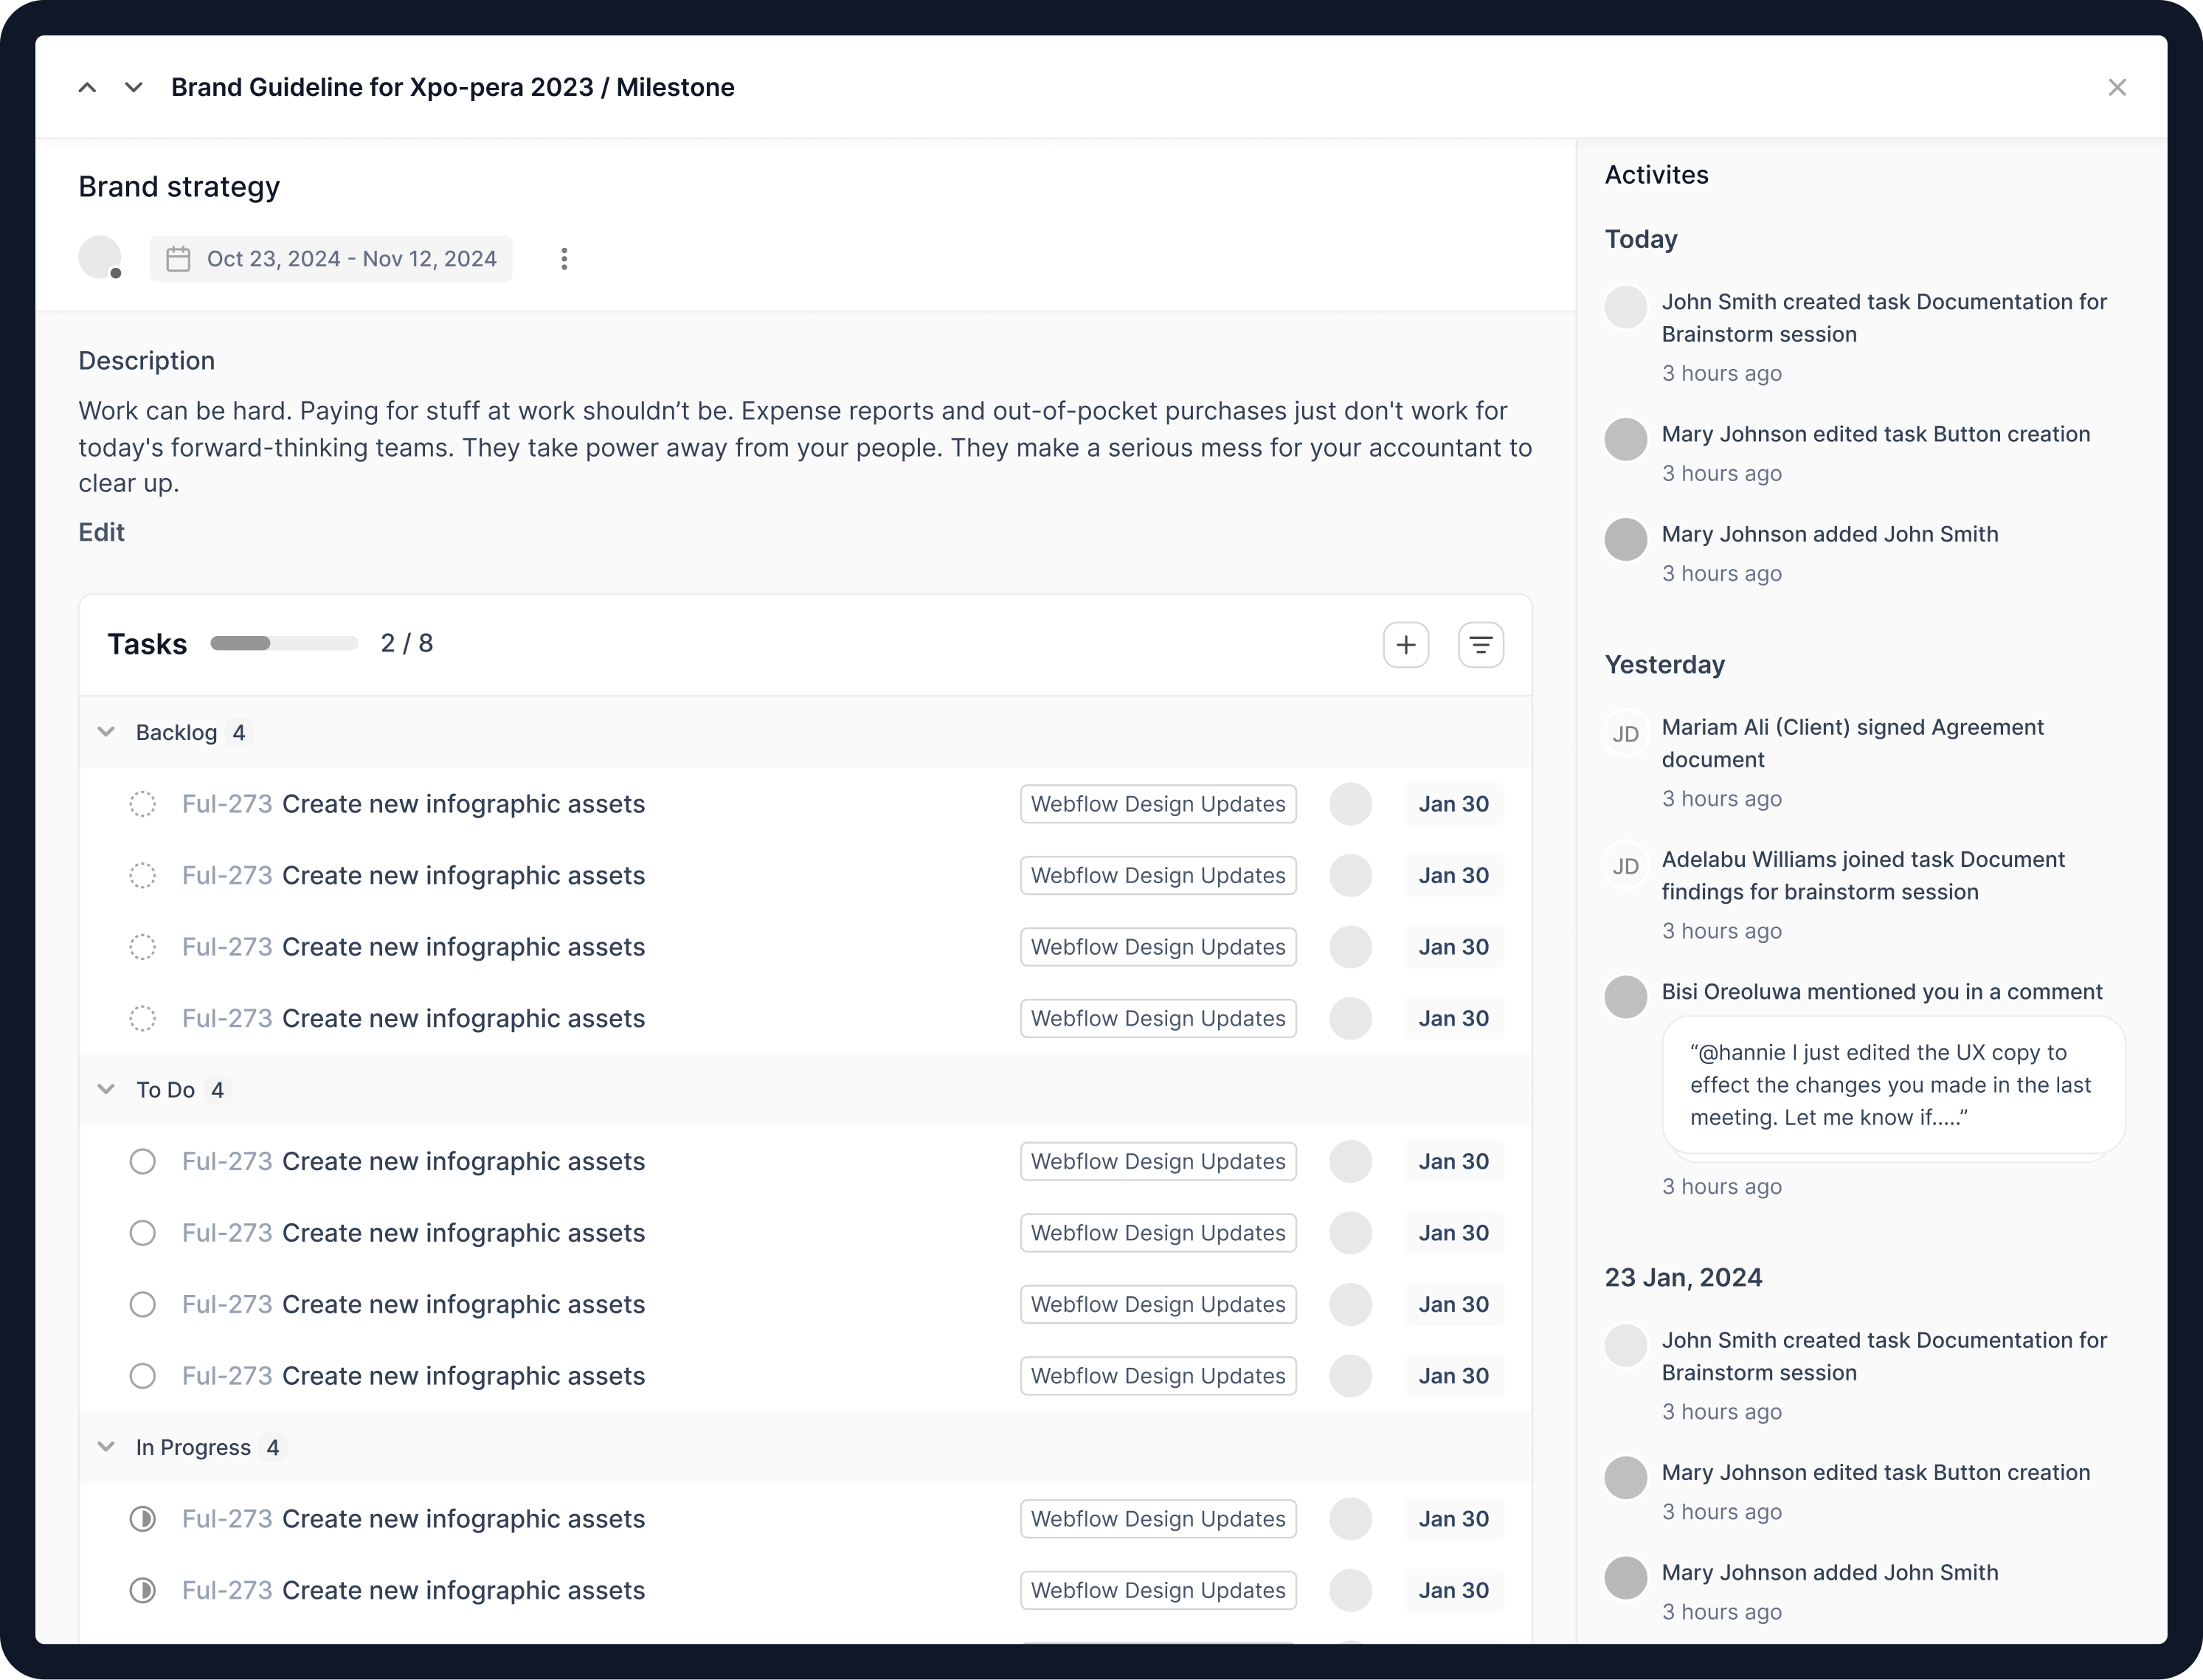Click John Smith avatar under Today activities

[1626, 307]
